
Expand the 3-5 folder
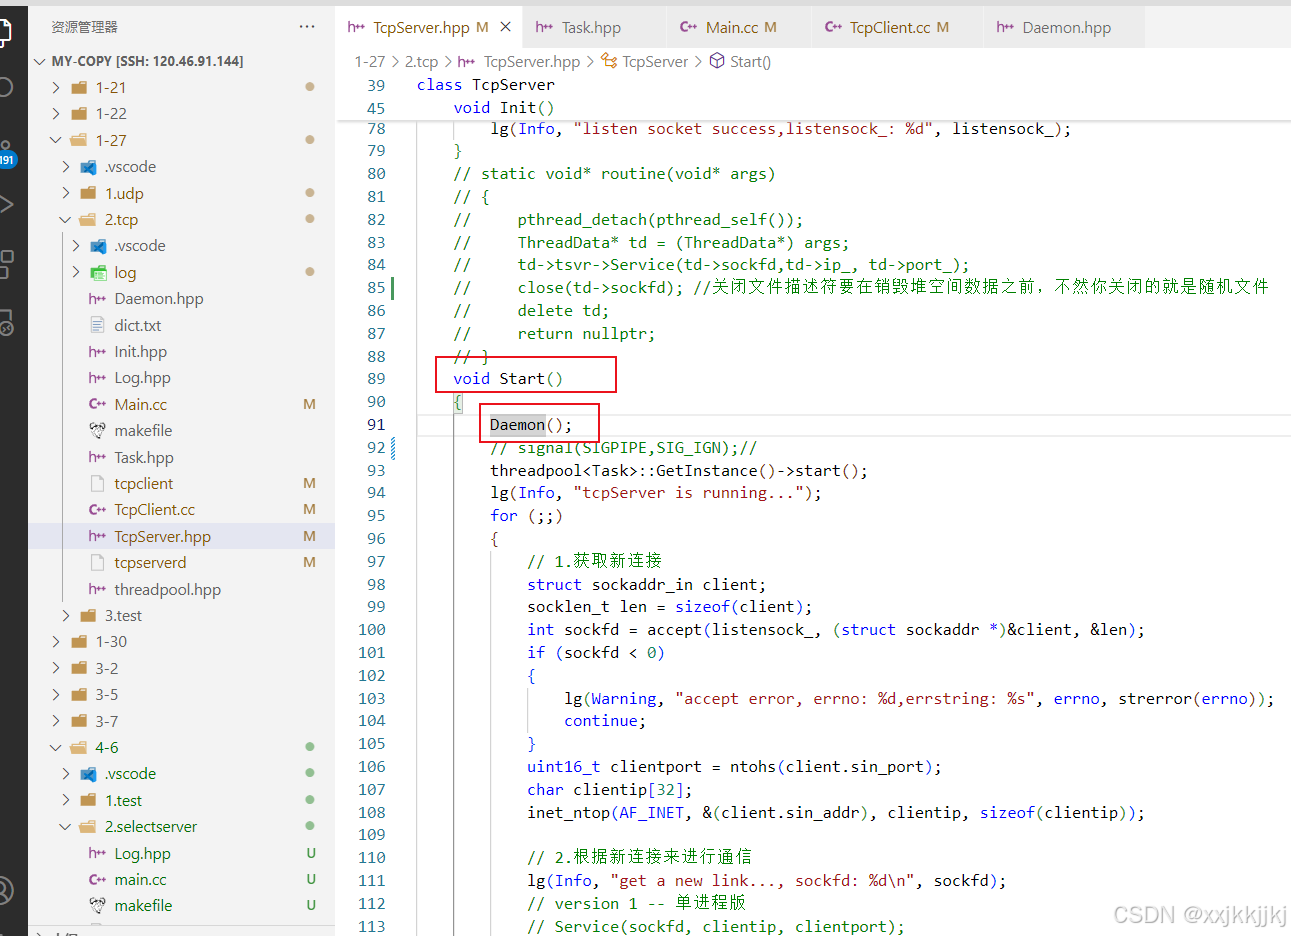tap(56, 695)
